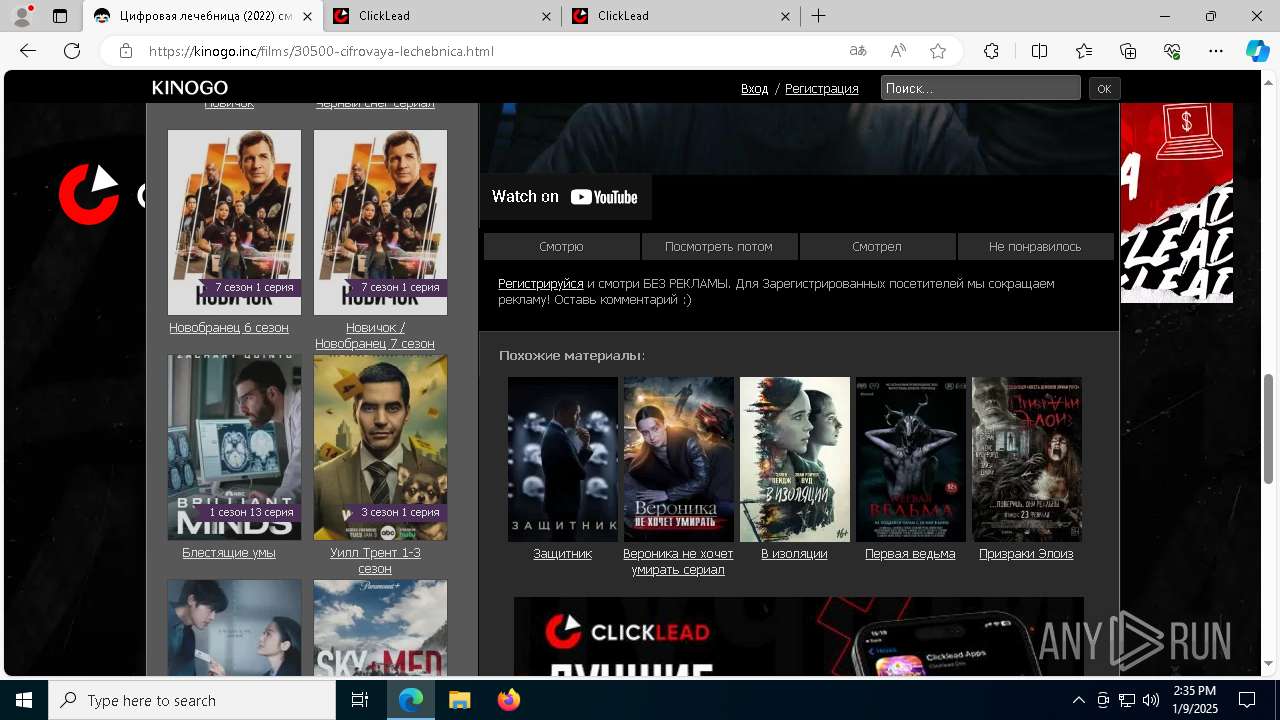
Task: Open the Защитник poster thumbnail
Action: 562,459
